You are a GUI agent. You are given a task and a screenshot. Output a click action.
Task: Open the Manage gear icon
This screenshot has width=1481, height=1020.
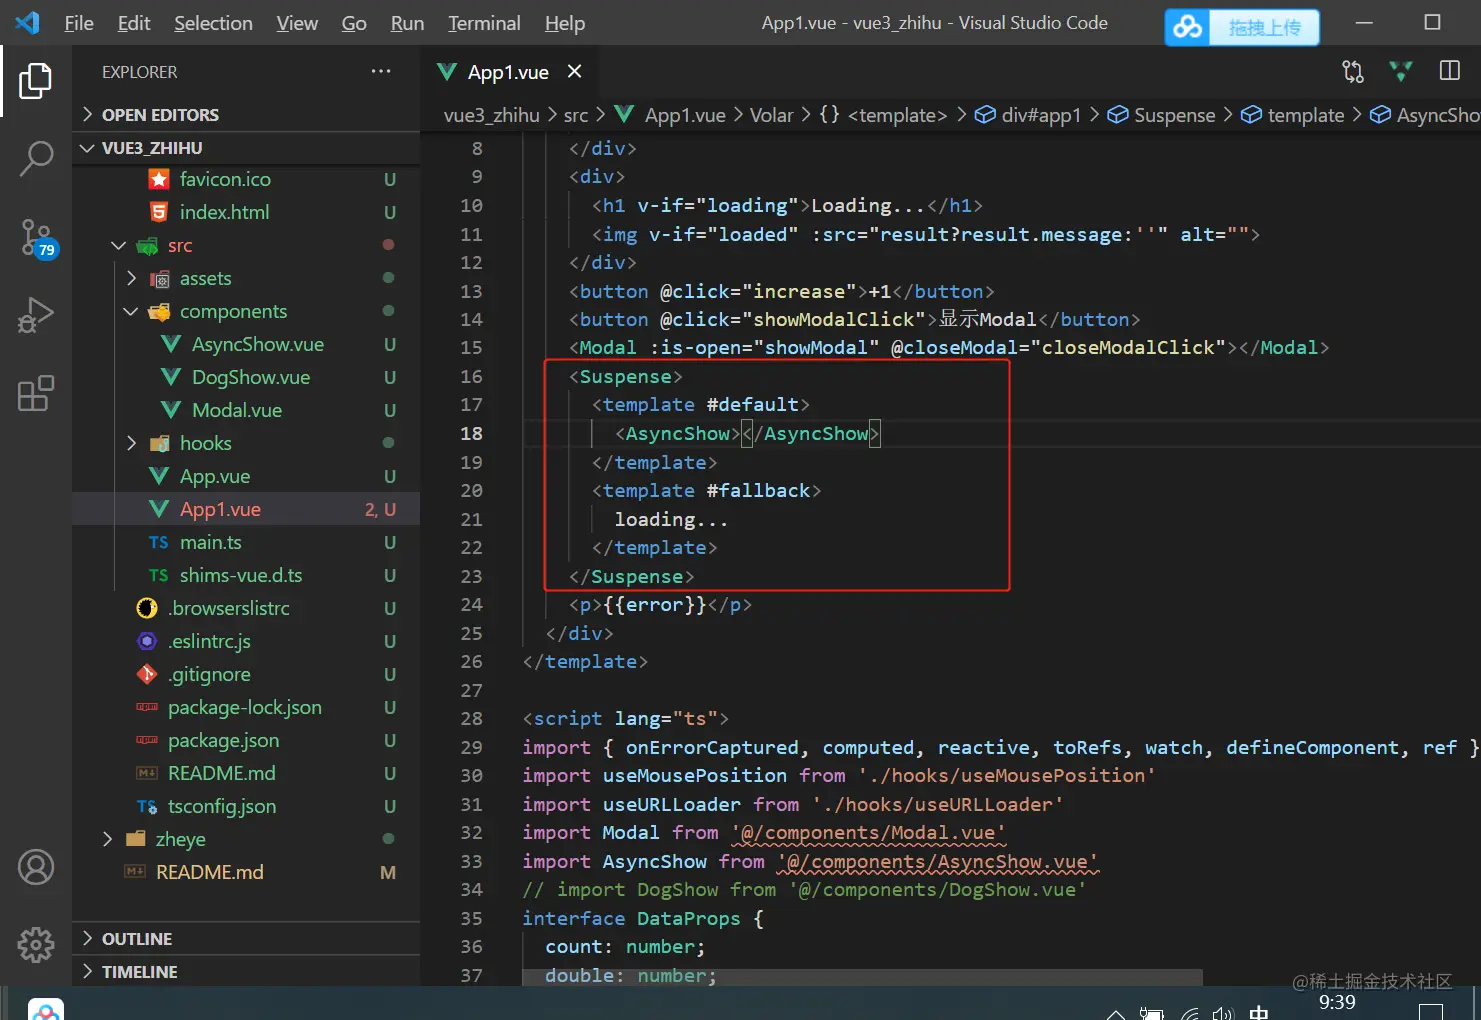click(x=36, y=944)
